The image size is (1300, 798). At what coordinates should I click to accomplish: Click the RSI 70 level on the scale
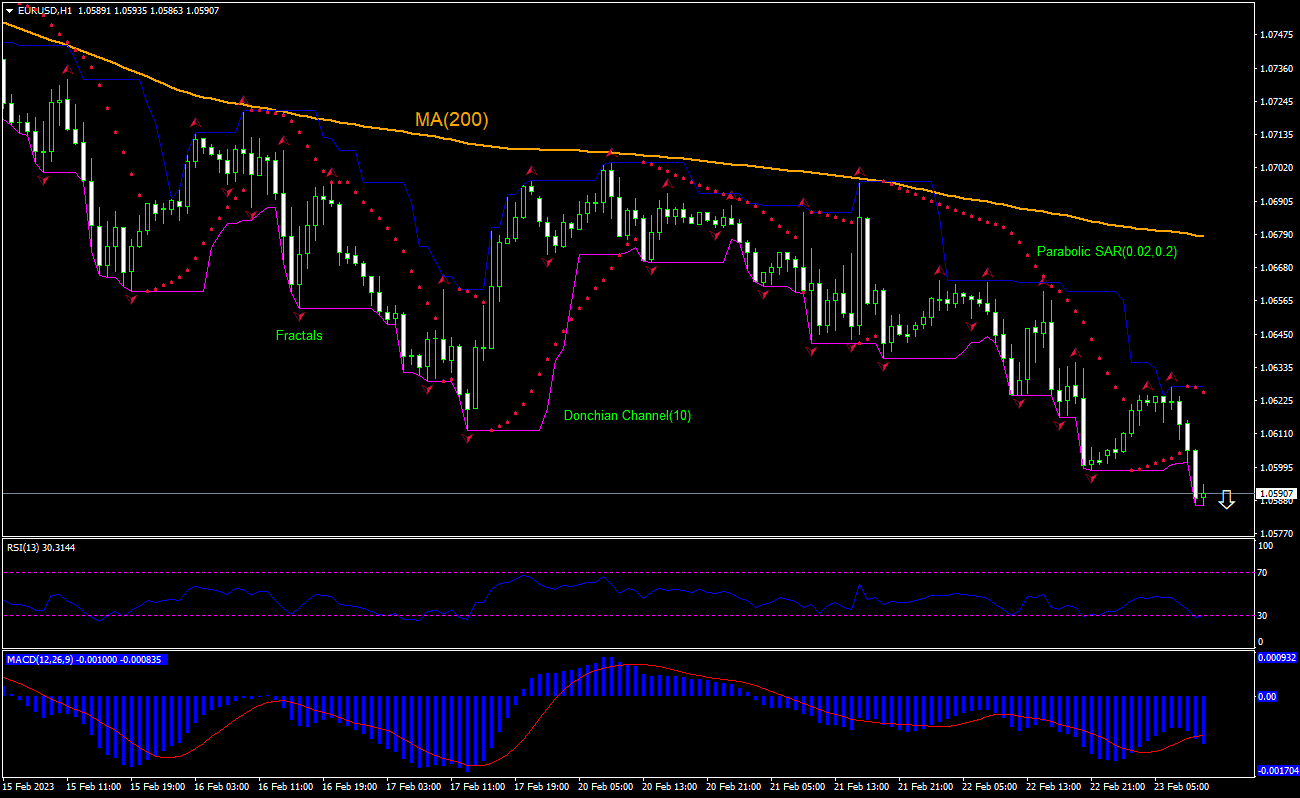coord(1264,573)
